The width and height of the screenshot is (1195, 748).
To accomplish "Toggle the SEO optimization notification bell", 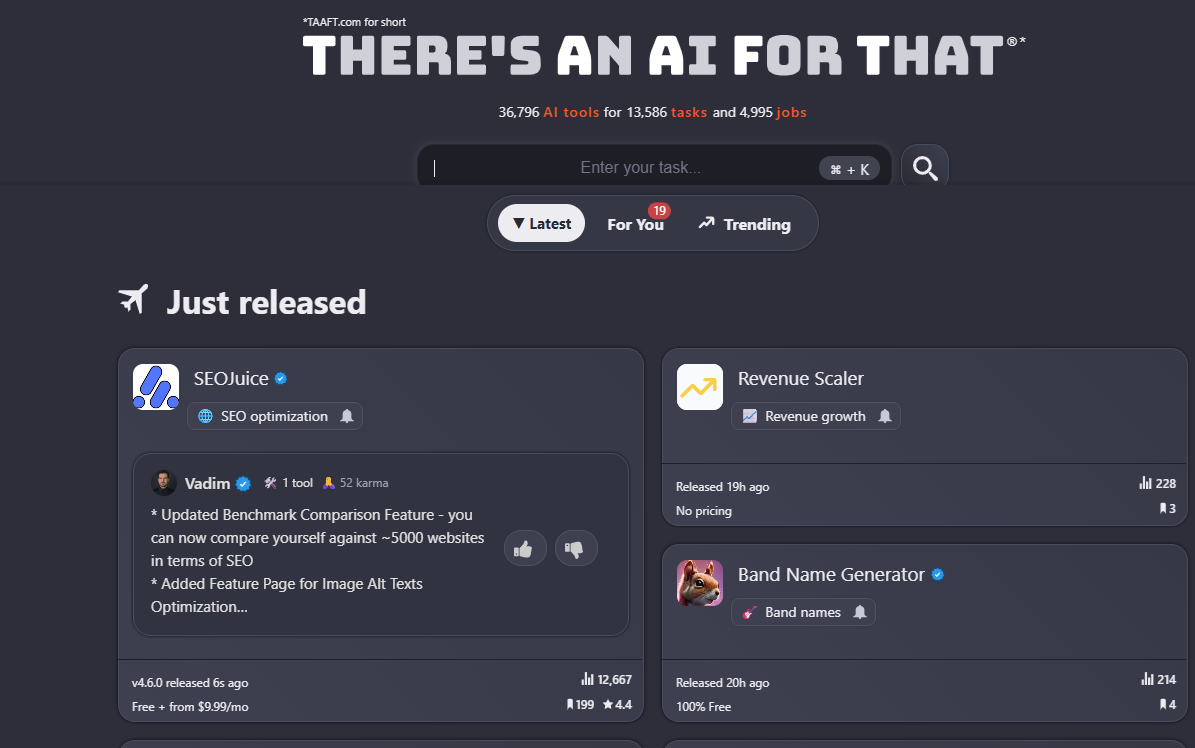I will pyautogui.click(x=347, y=416).
